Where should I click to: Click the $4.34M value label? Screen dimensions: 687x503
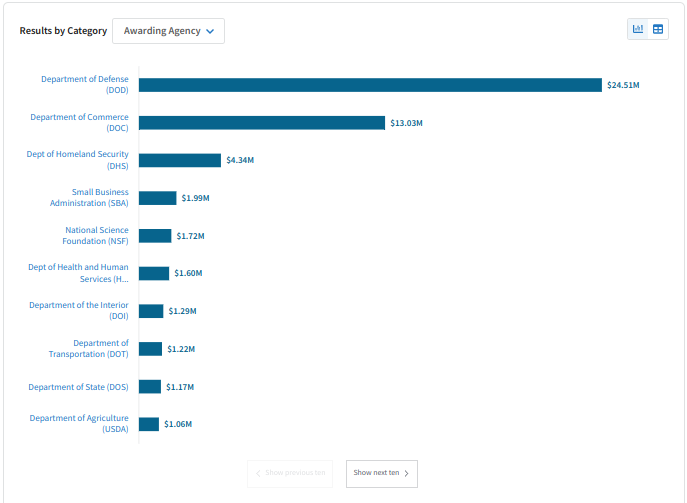240,160
